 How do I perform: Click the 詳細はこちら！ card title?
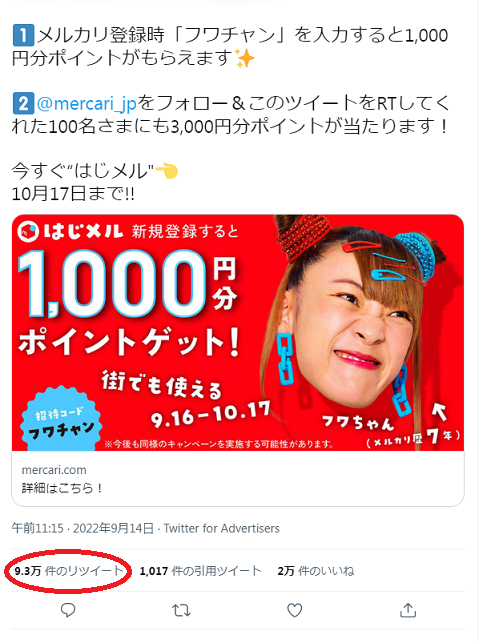(62, 488)
